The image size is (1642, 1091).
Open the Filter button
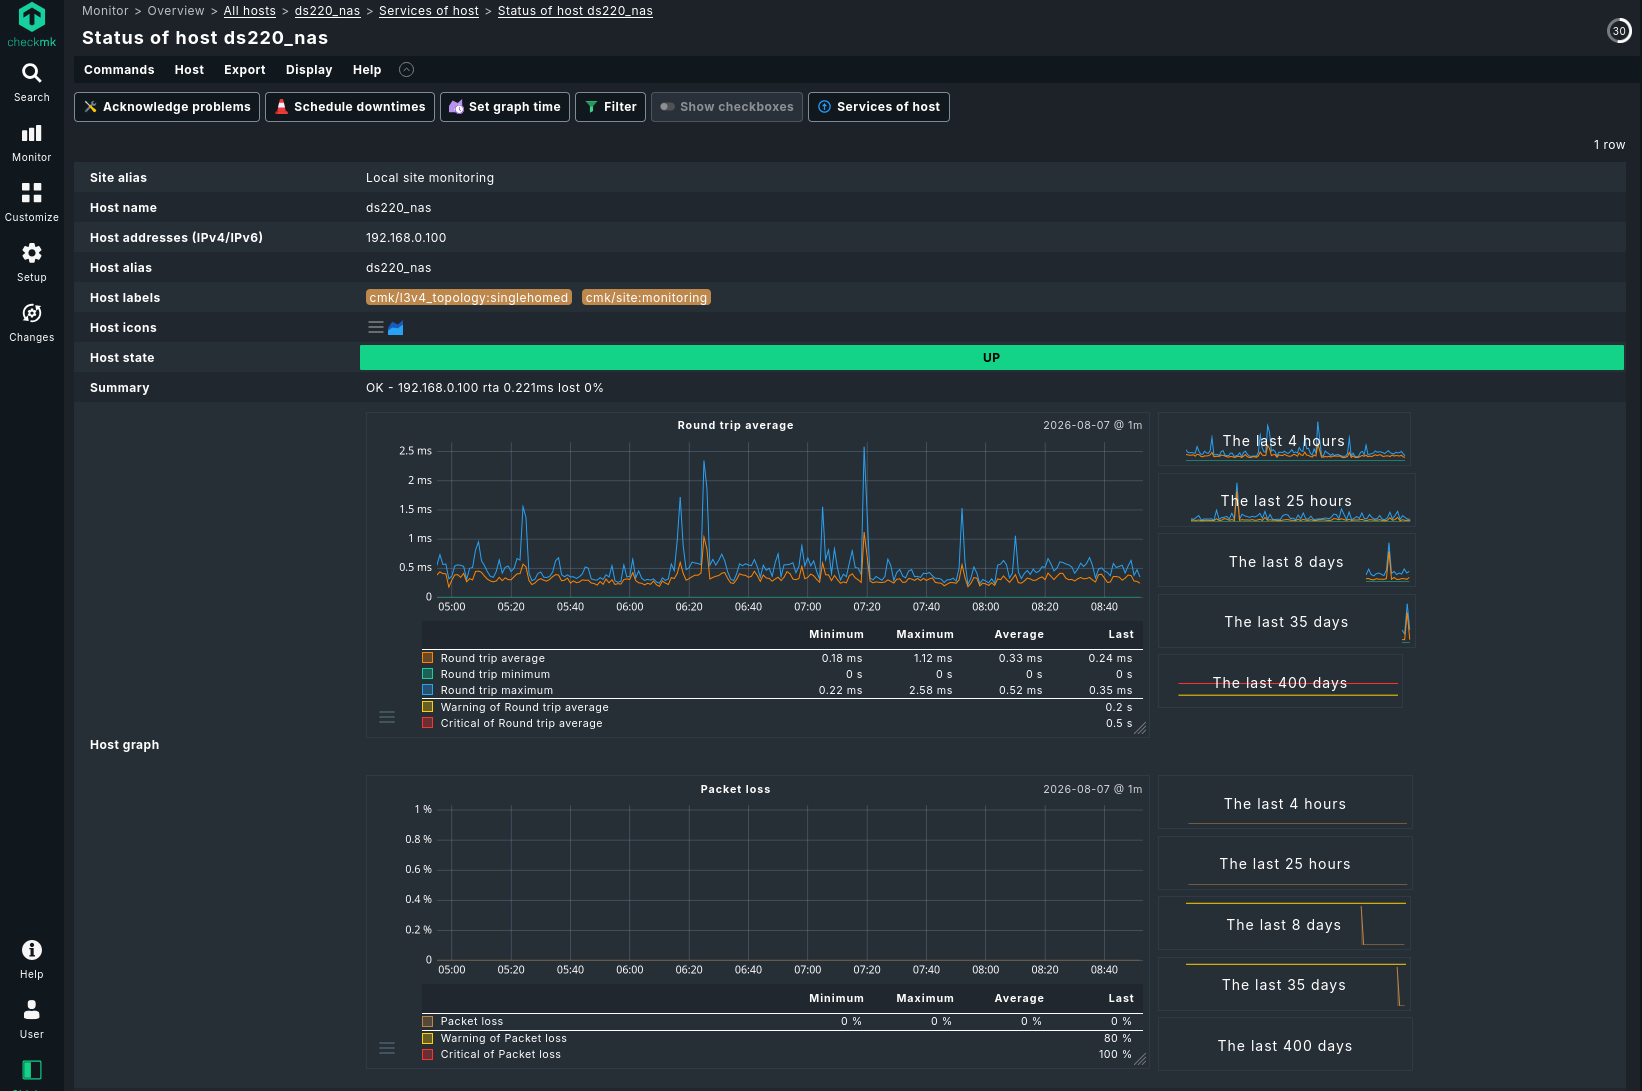click(x=610, y=107)
